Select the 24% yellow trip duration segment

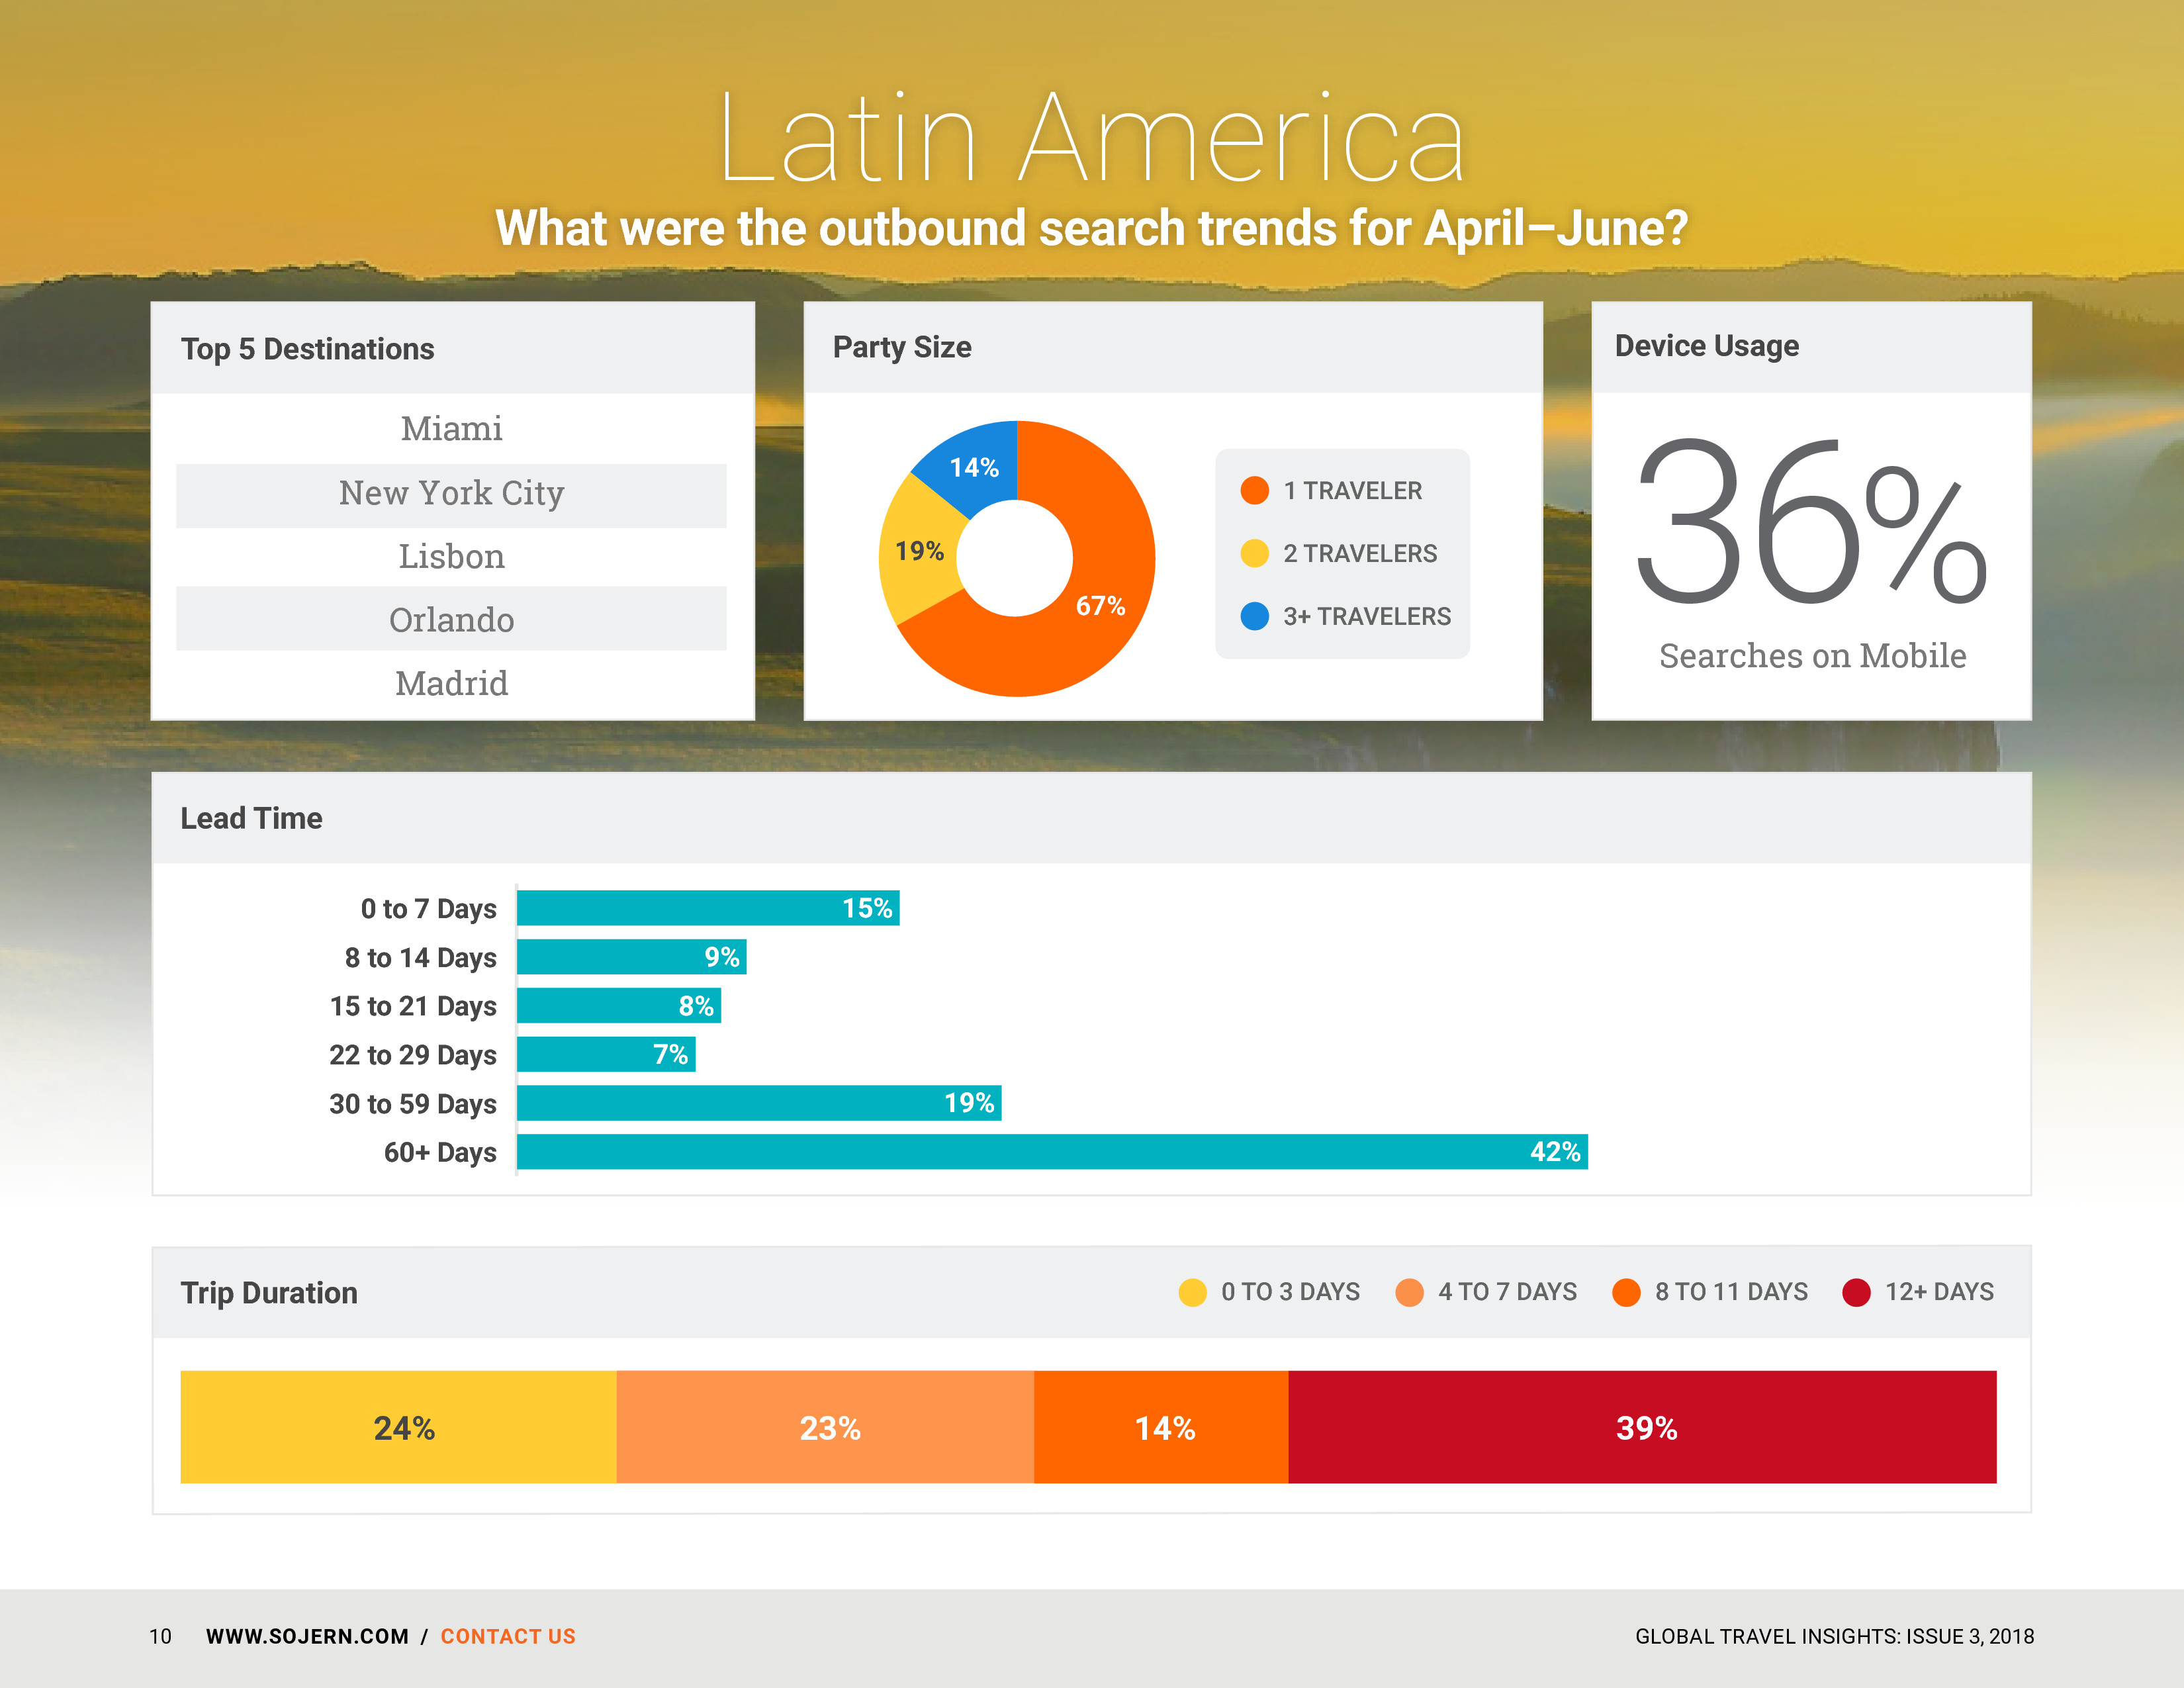pyautogui.click(x=398, y=1427)
